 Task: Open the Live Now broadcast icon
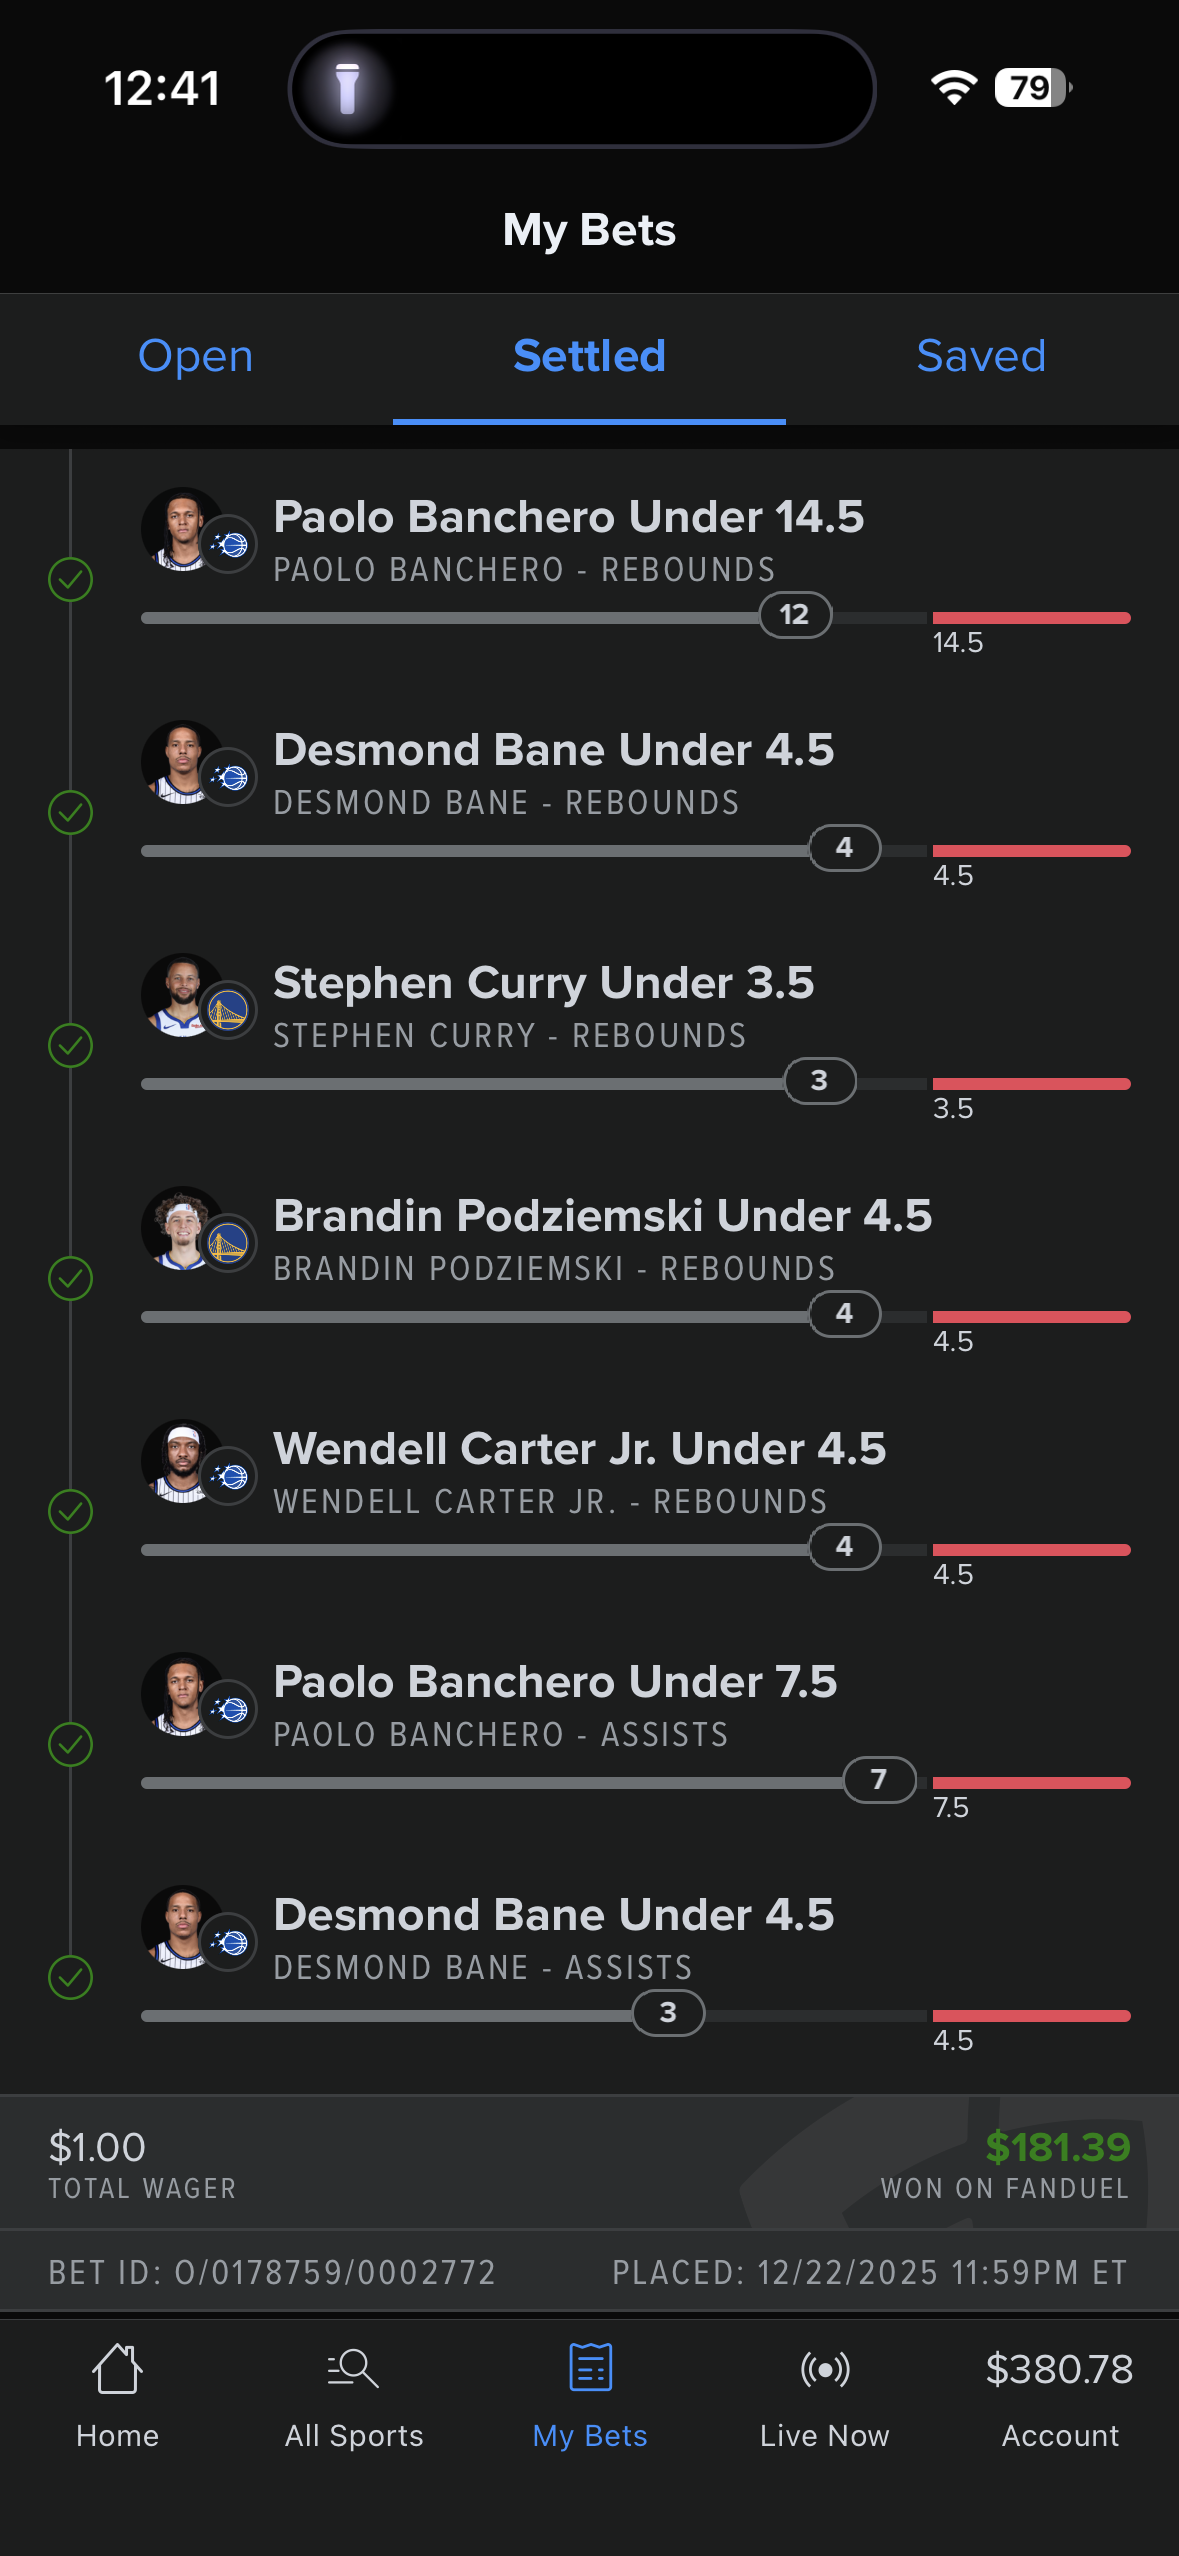(x=825, y=2368)
